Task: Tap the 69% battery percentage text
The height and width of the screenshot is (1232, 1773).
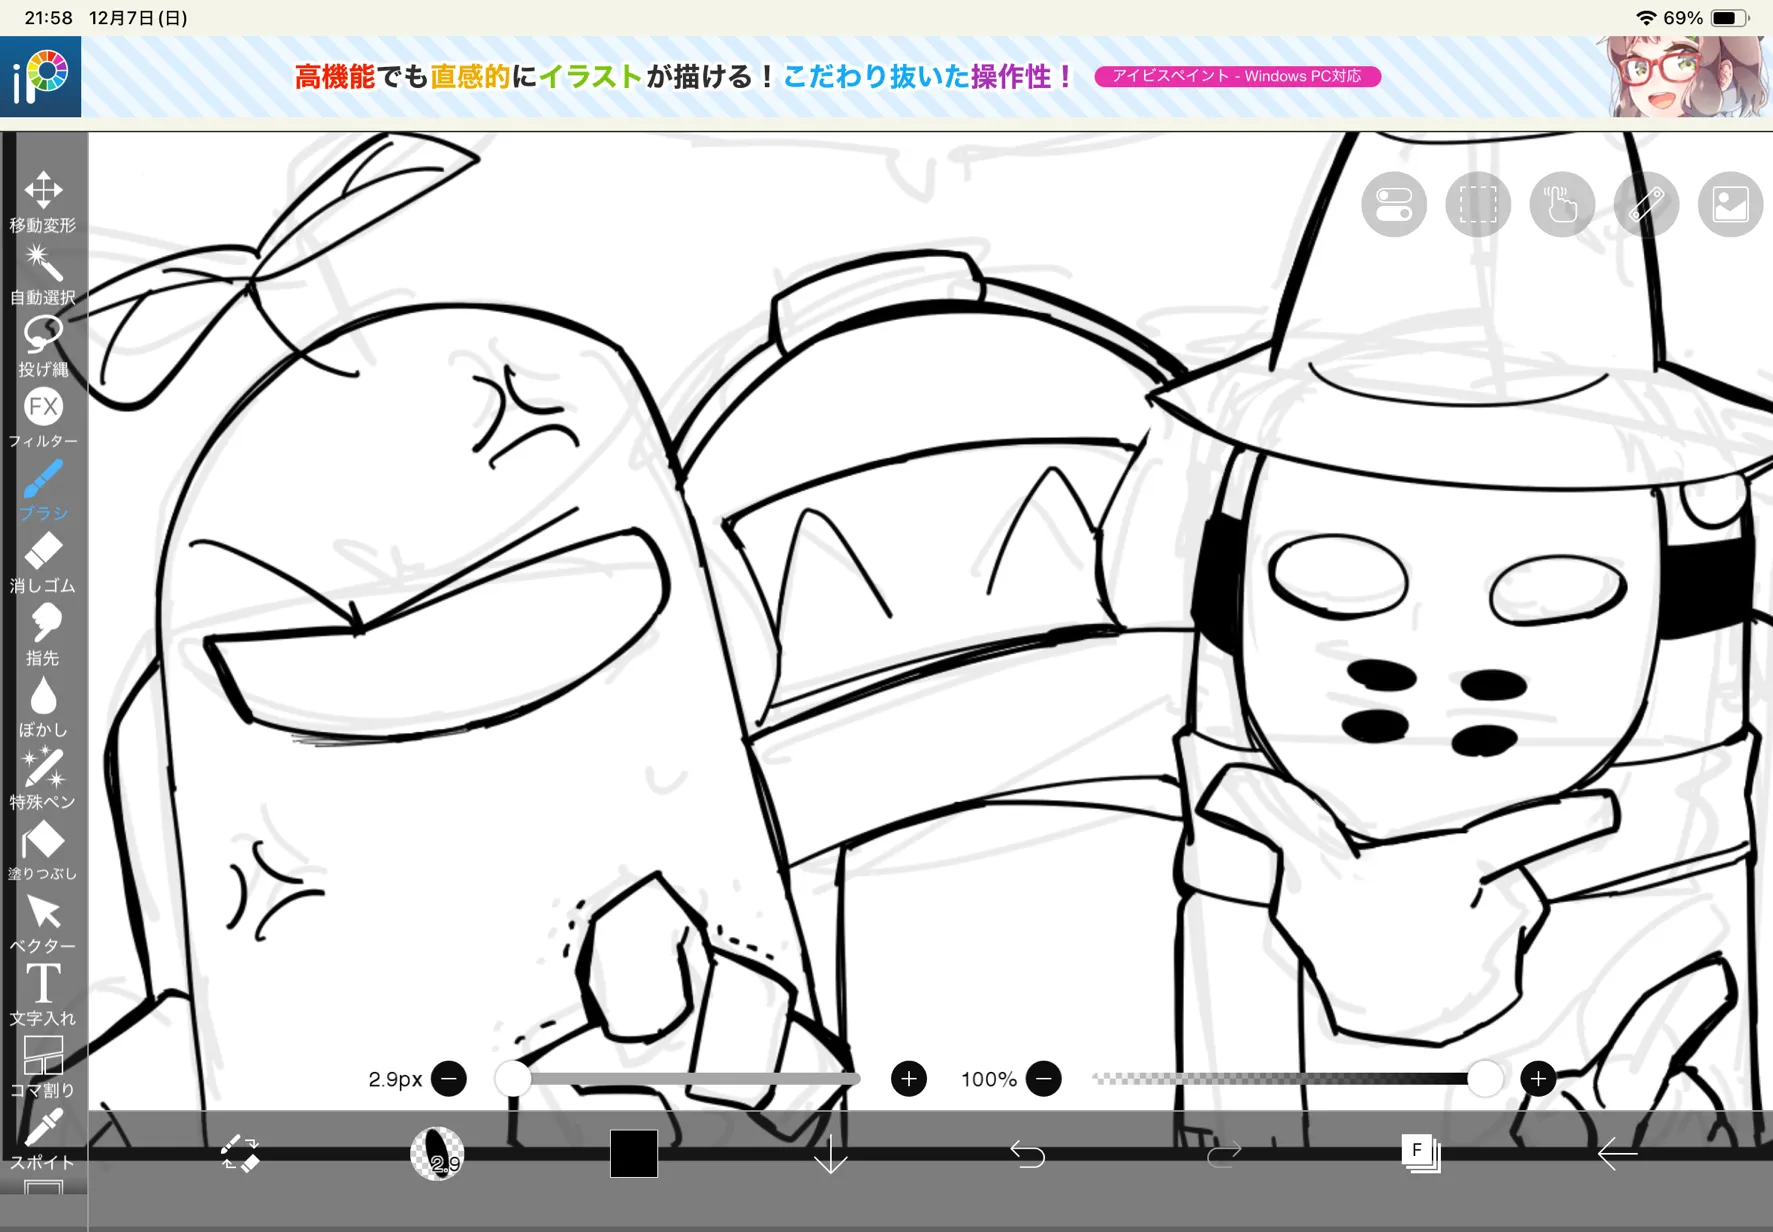Action: click(1683, 18)
